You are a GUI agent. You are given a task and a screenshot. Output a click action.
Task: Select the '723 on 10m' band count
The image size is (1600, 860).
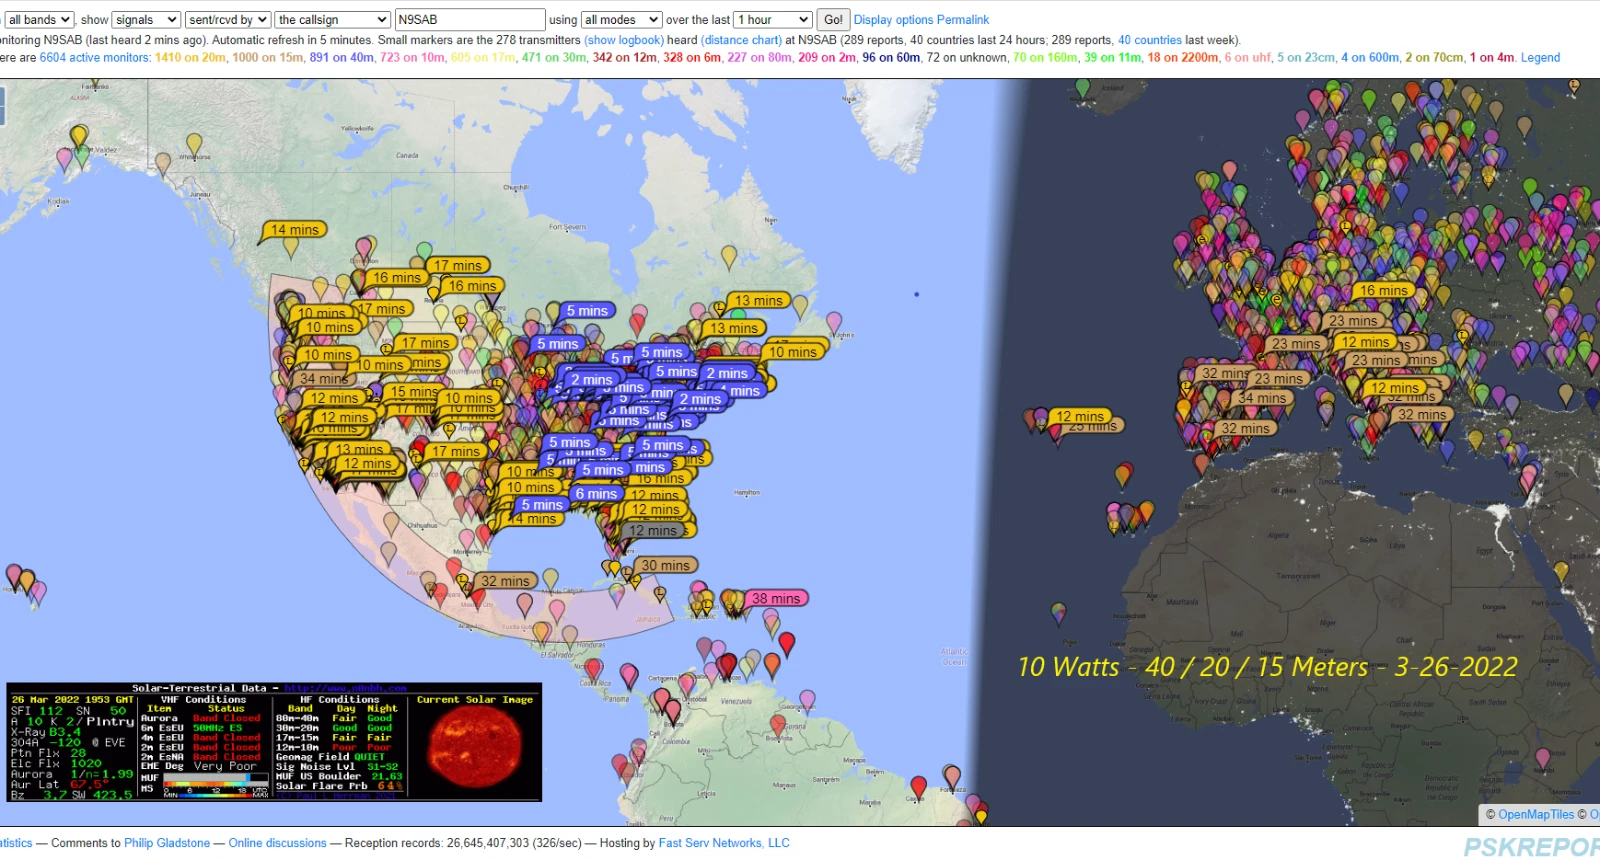(413, 58)
